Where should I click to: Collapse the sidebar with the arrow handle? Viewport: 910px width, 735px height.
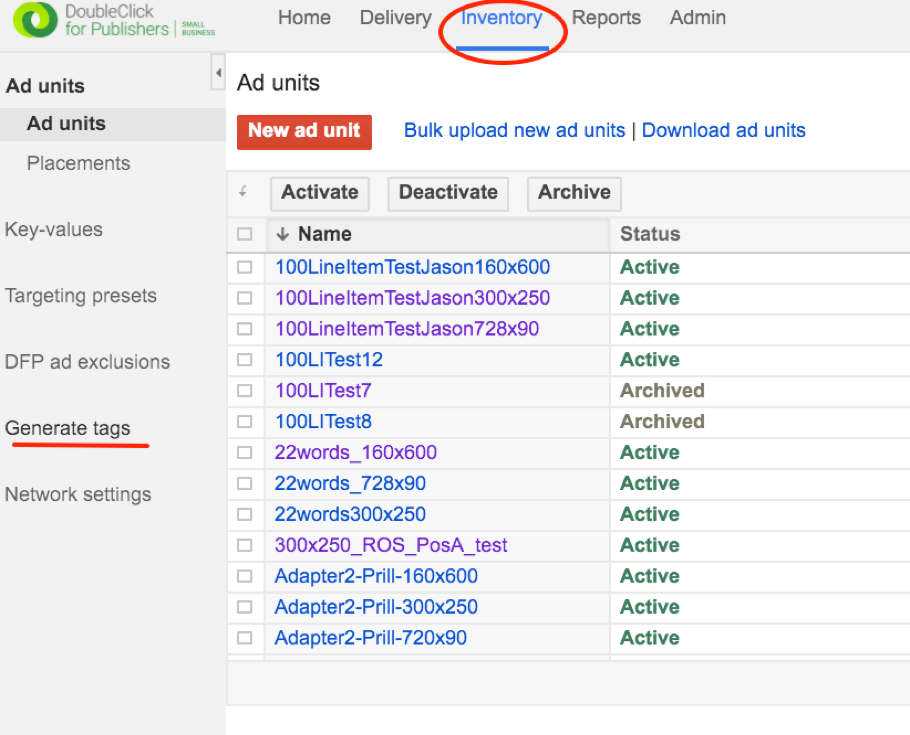point(218,73)
